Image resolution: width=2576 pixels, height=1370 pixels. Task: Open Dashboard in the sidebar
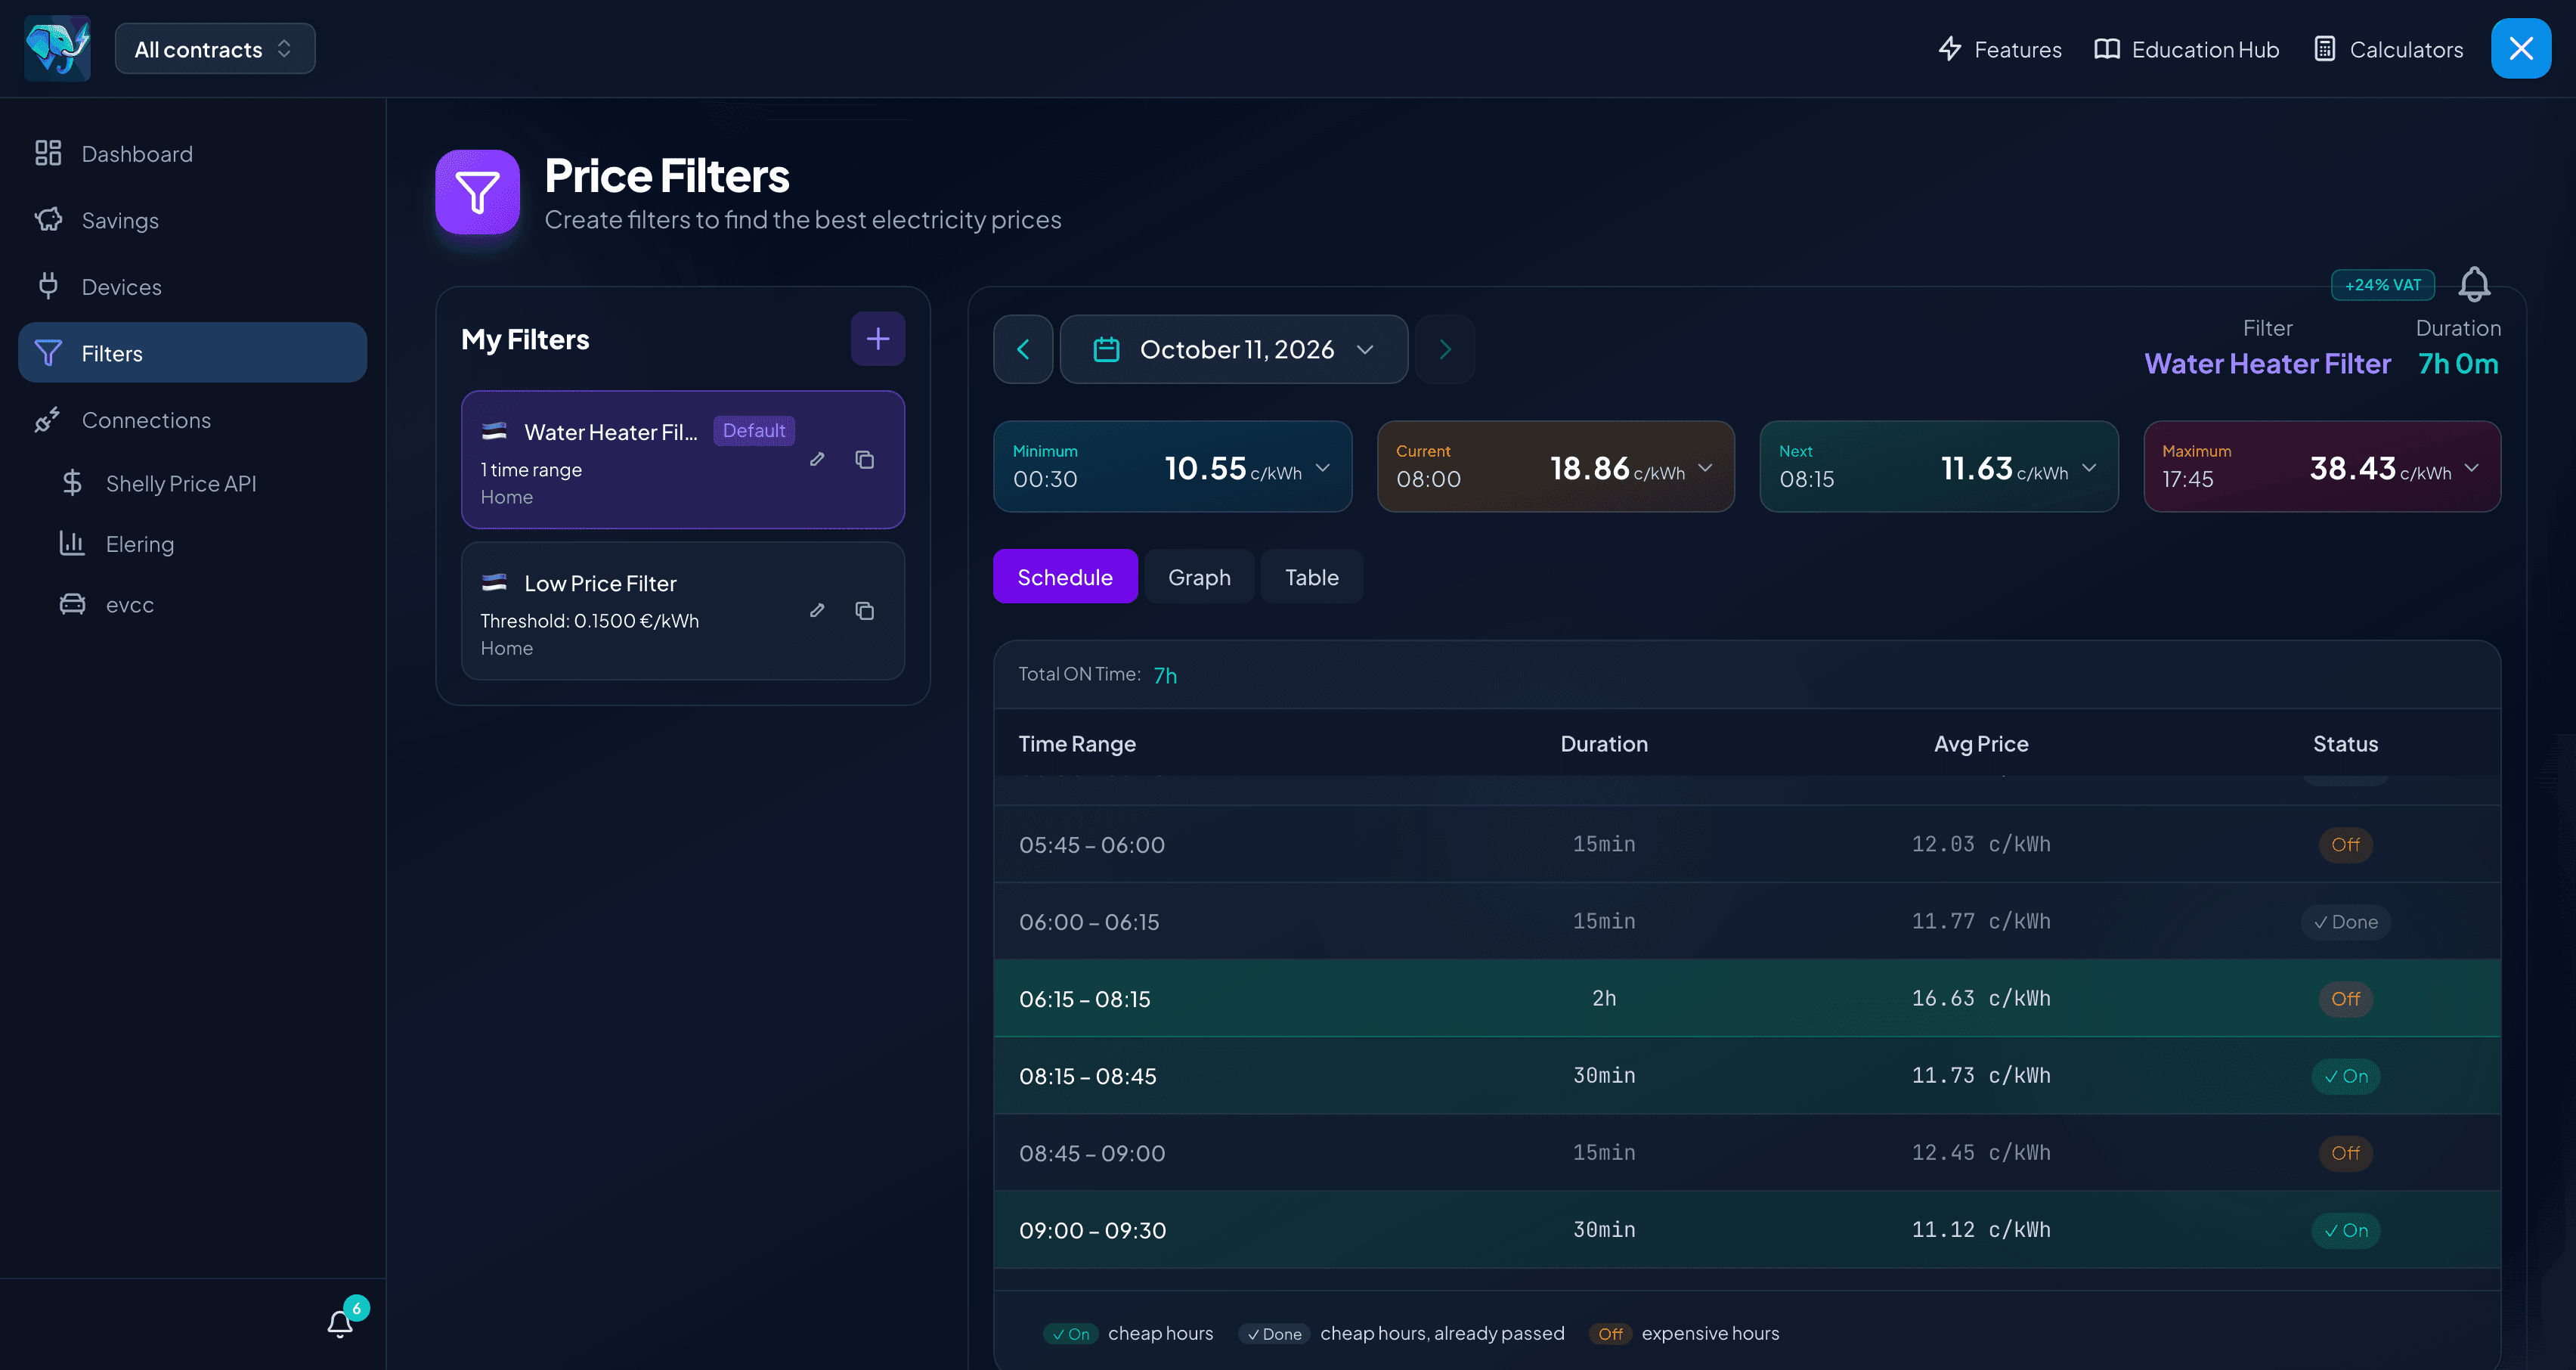[192, 153]
